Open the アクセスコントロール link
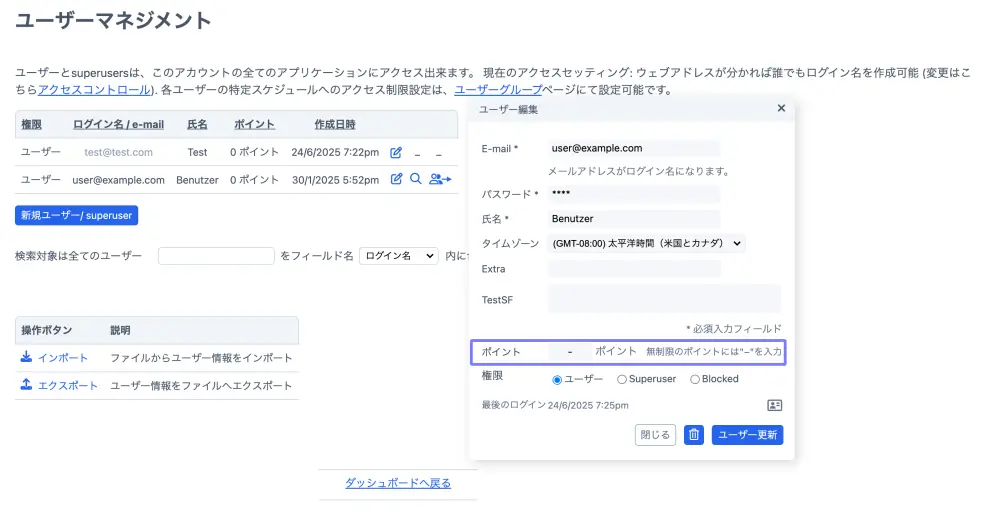Screen dimensions: 984x517 click(94, 90)
